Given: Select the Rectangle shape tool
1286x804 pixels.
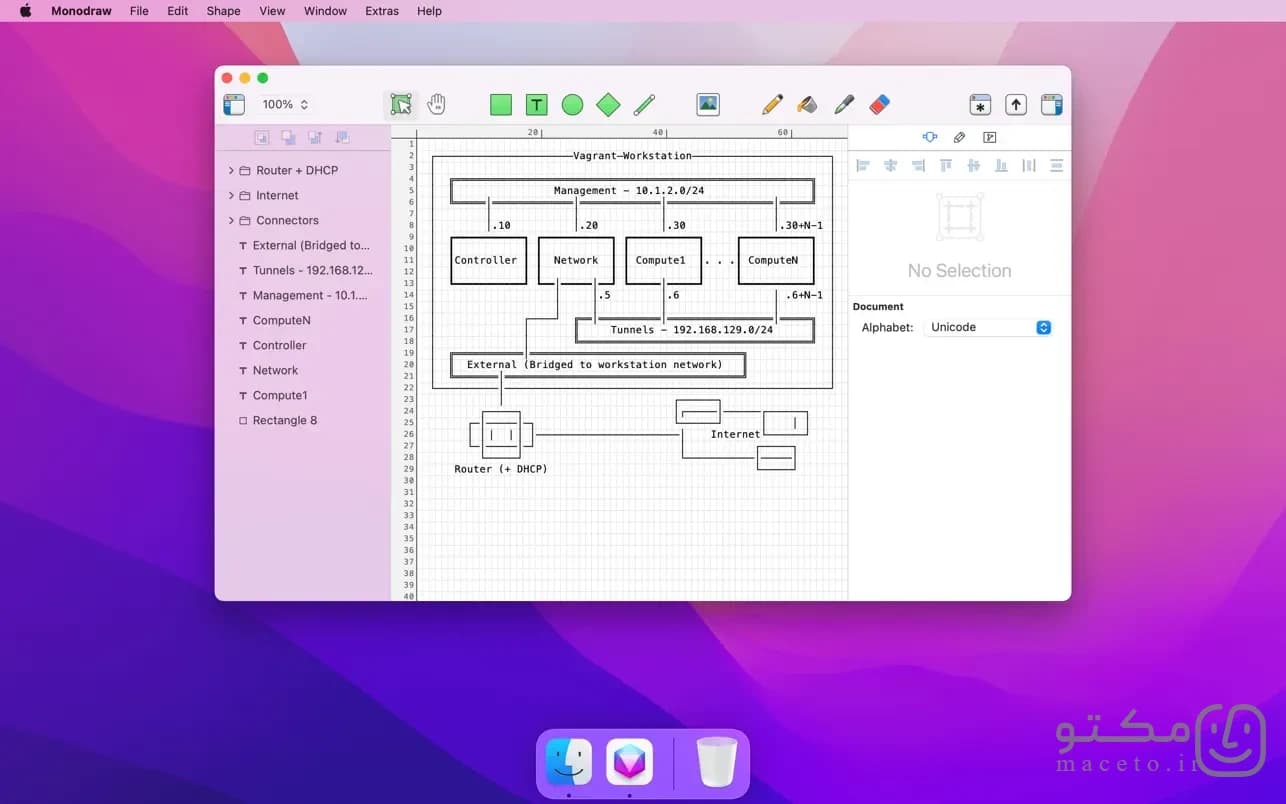Looking at the screenshot, I should click(501, 104).
